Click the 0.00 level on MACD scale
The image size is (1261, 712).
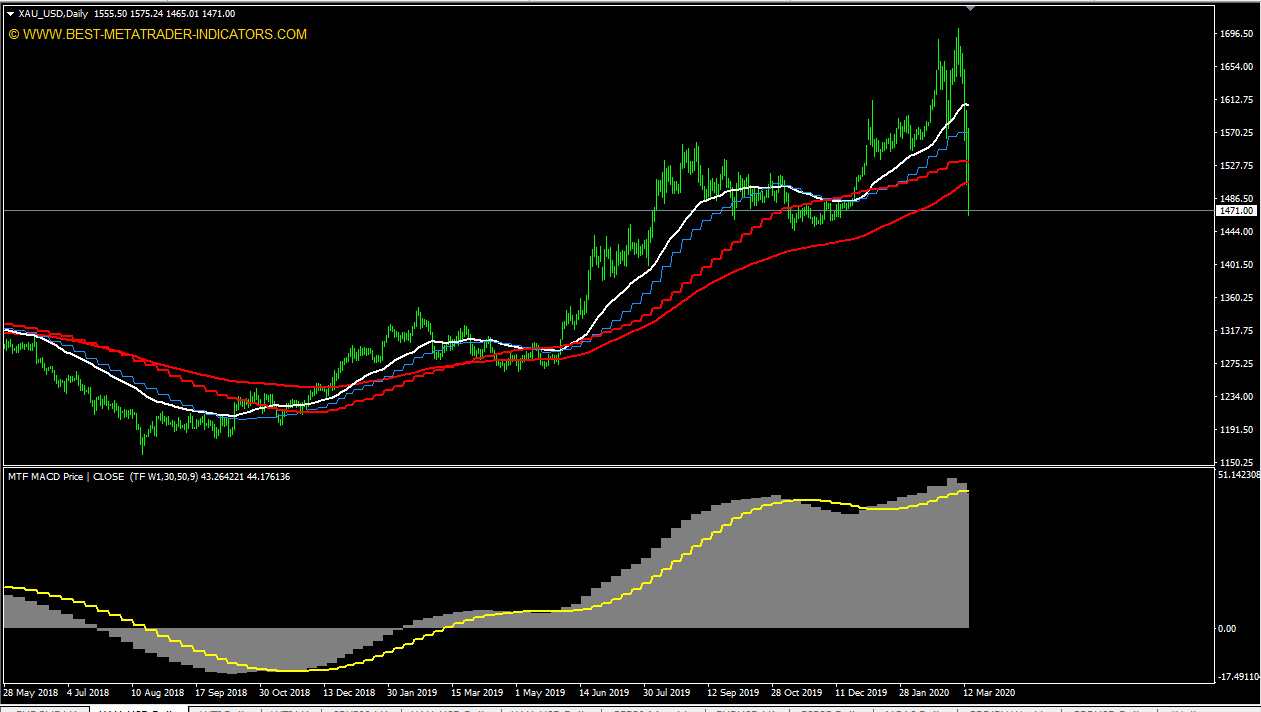tap(1227, 629)
